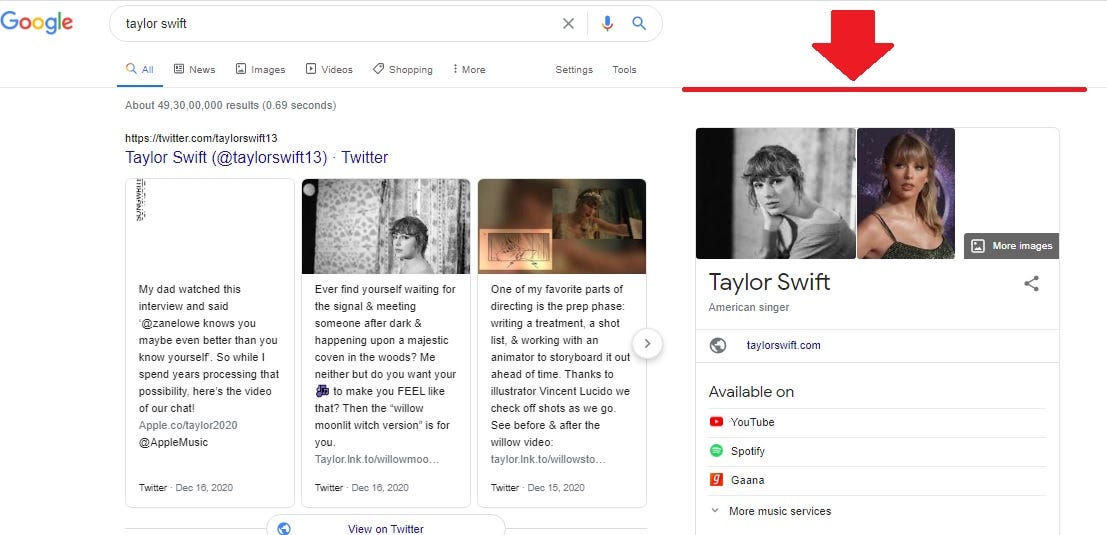Open the color portrait in knowledge panel
Image resolution: width=1107 pixels, height=535 pixels.
pos(906,193)
